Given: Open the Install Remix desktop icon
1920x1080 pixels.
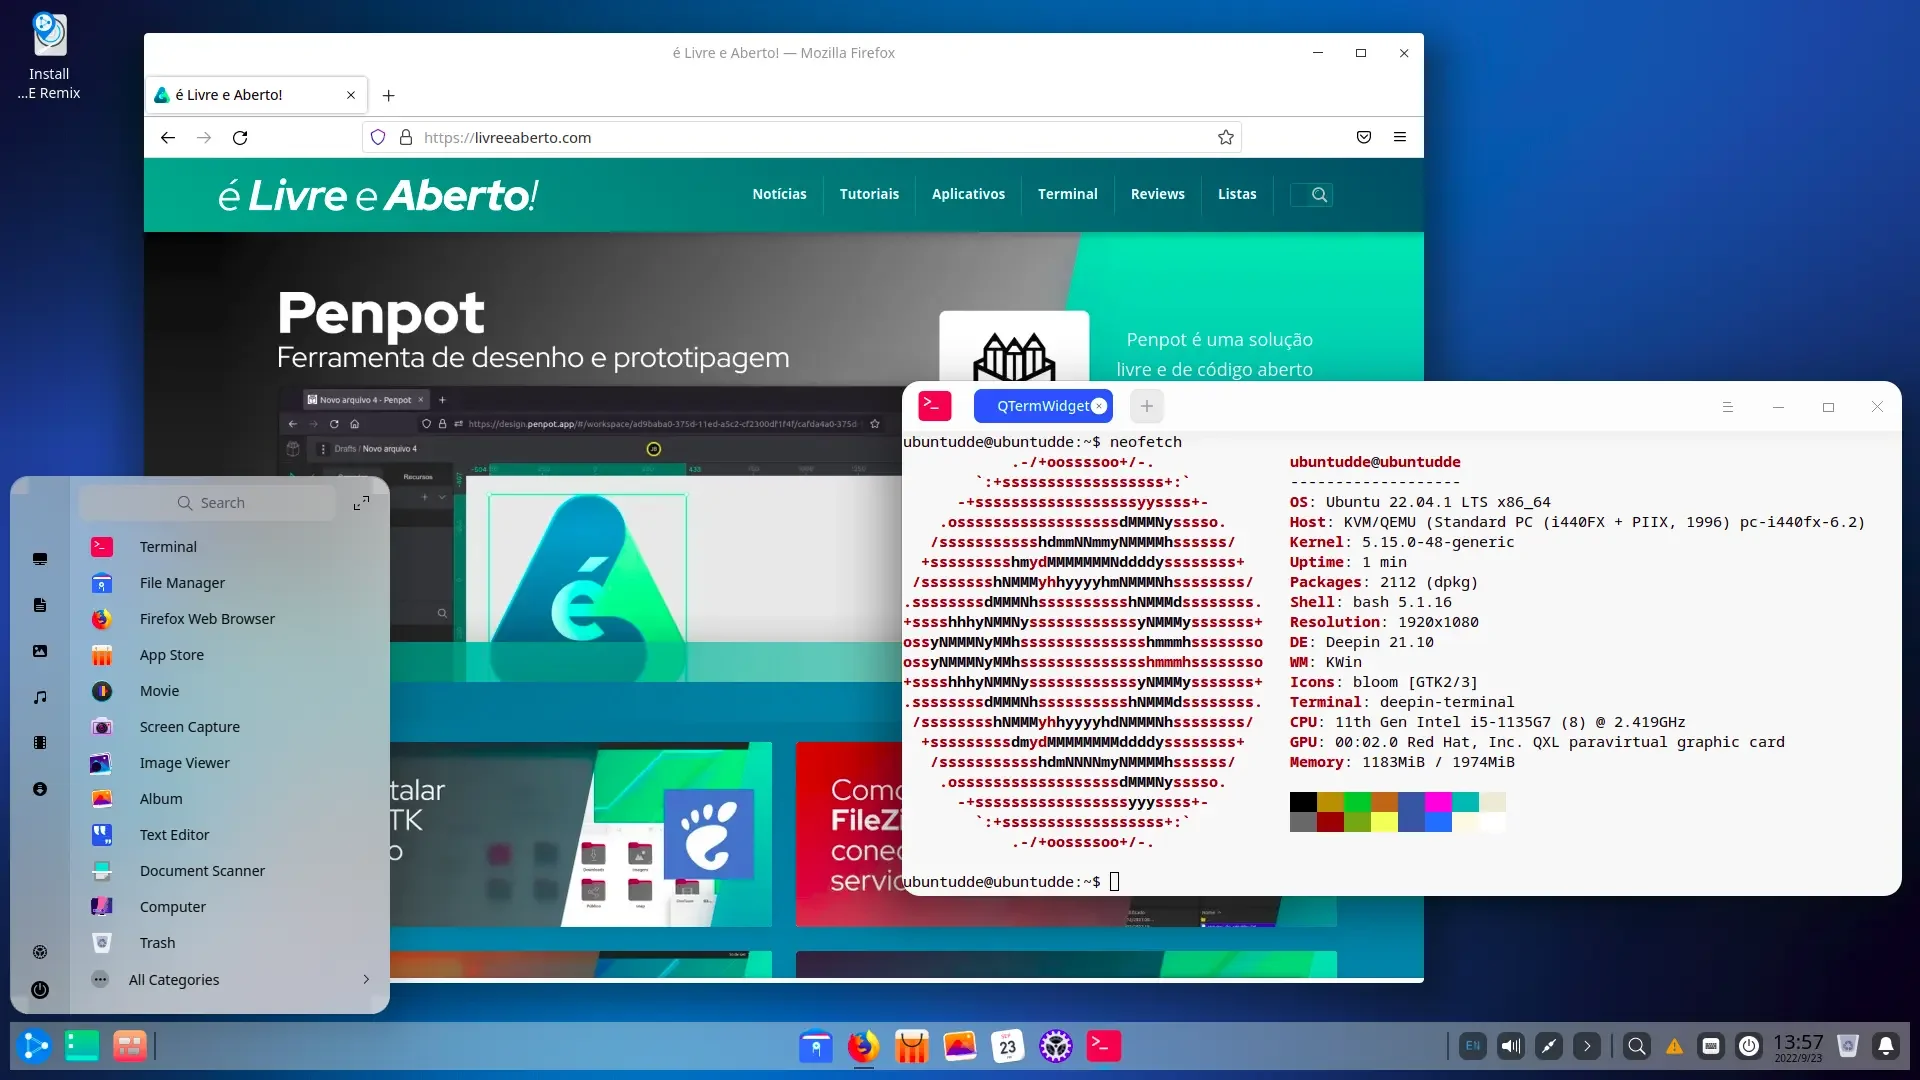Looking at the screenshot, I should 49,57.
